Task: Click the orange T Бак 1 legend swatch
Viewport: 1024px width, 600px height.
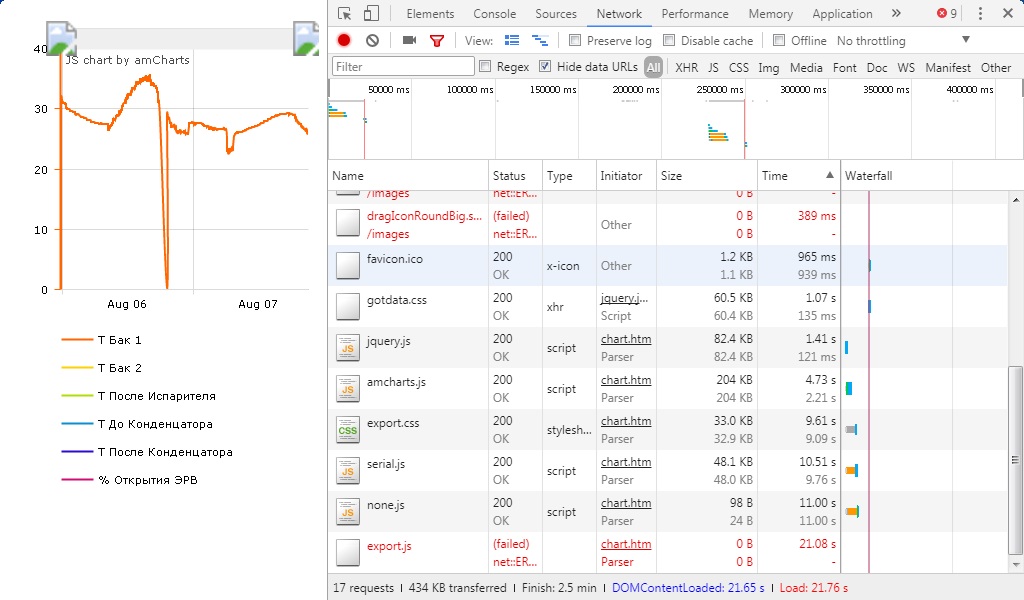Action: pos(76,340)
